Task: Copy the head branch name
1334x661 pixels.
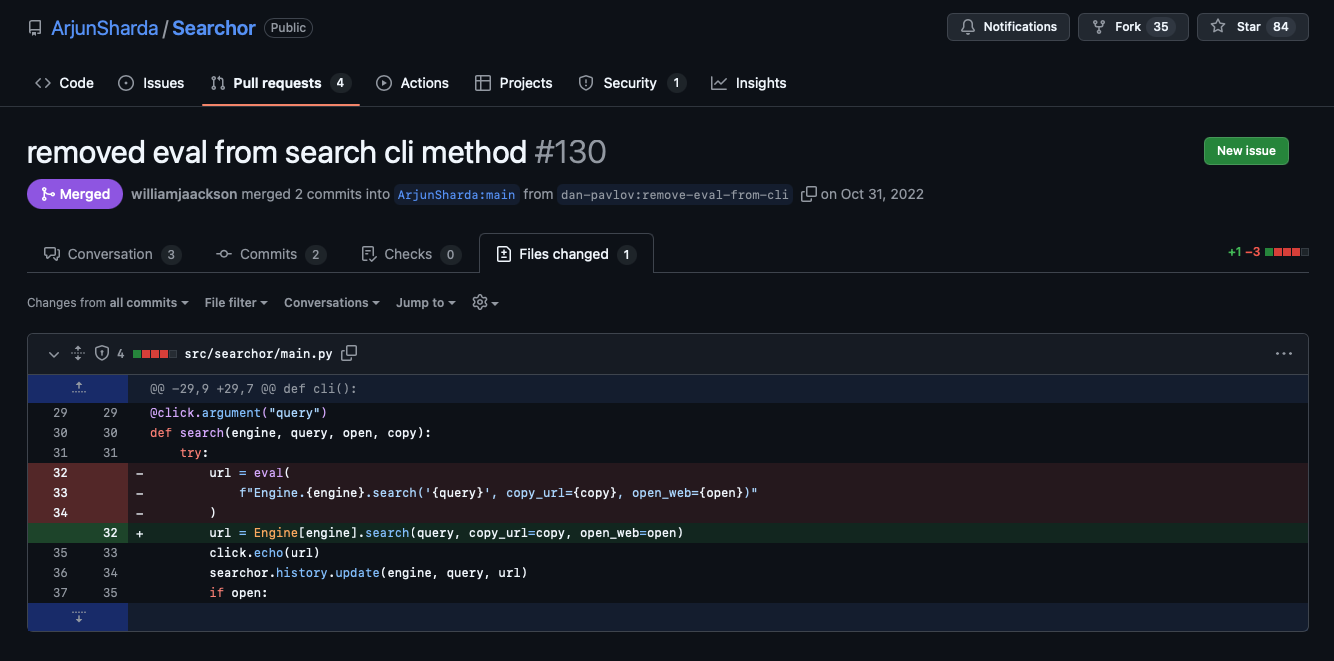Action: click(809, 194)
